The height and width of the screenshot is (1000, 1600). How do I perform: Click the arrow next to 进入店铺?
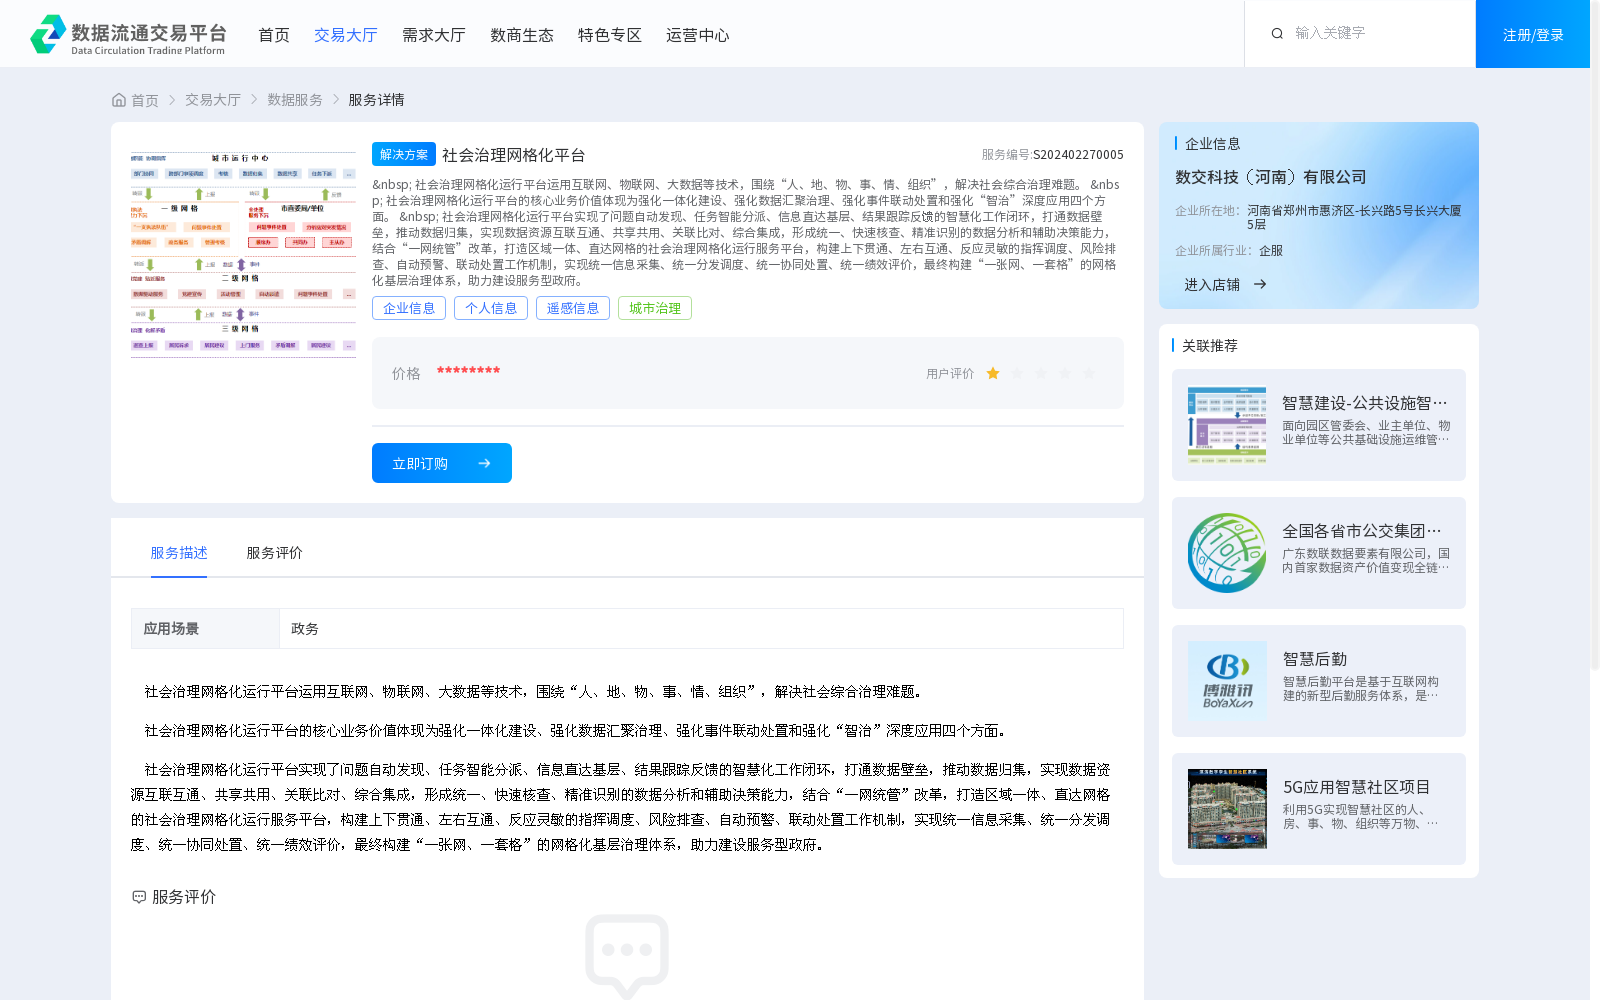click(x=1260, y=285)
